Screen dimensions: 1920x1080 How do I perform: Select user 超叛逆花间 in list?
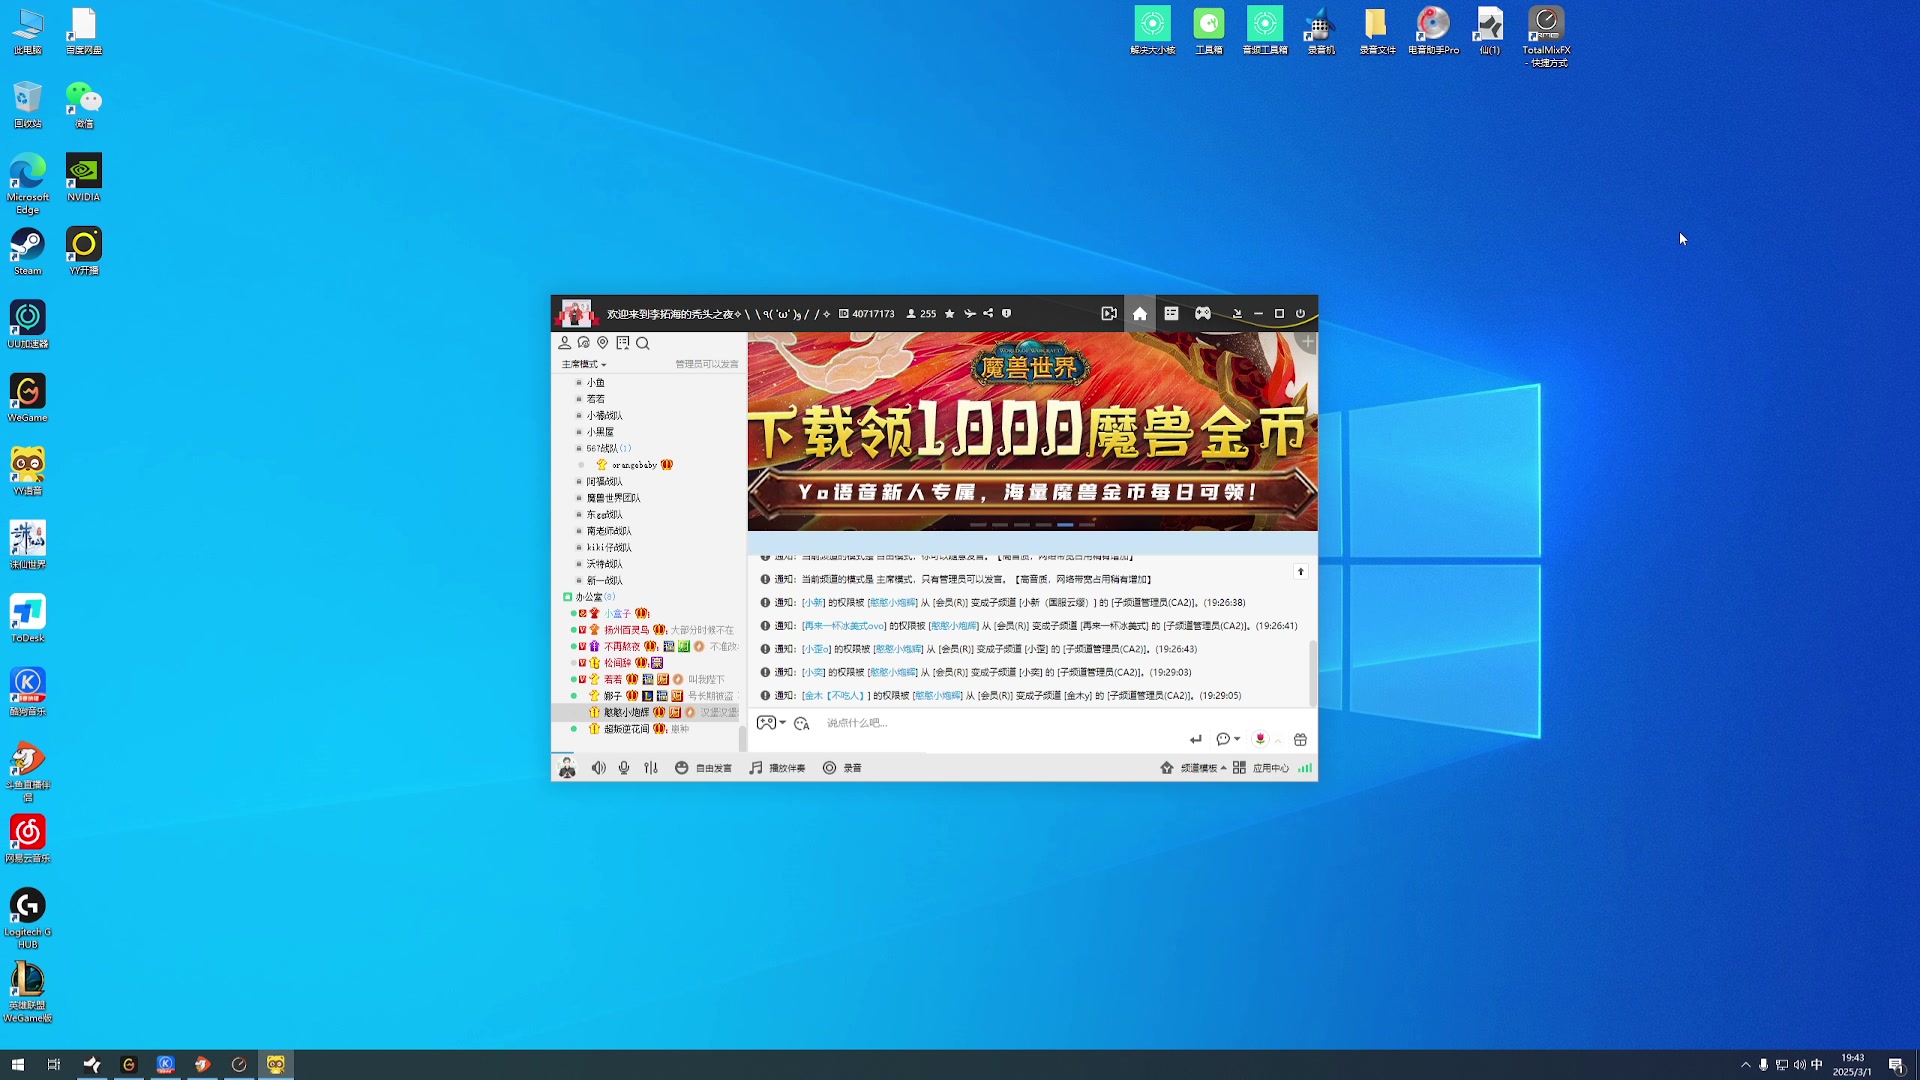(x=626, y=729)
